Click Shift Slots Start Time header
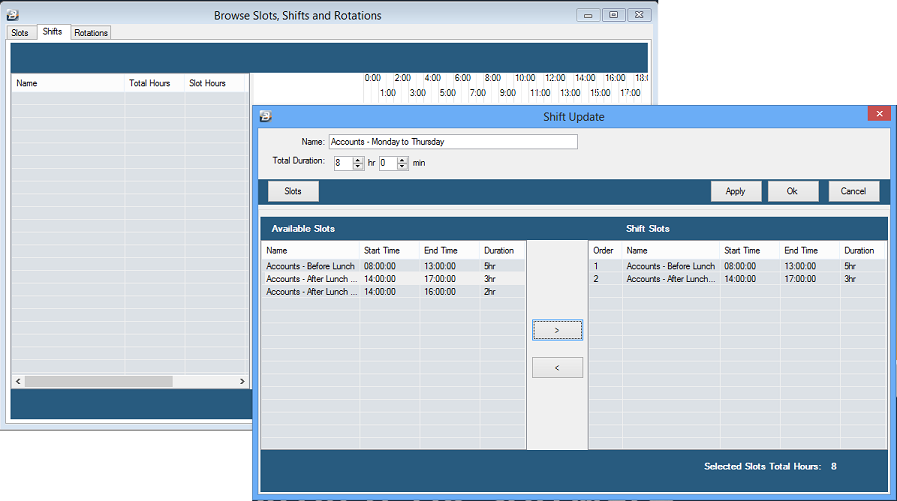The width and height of the screenshot is (897, 501). click(749, 250)
